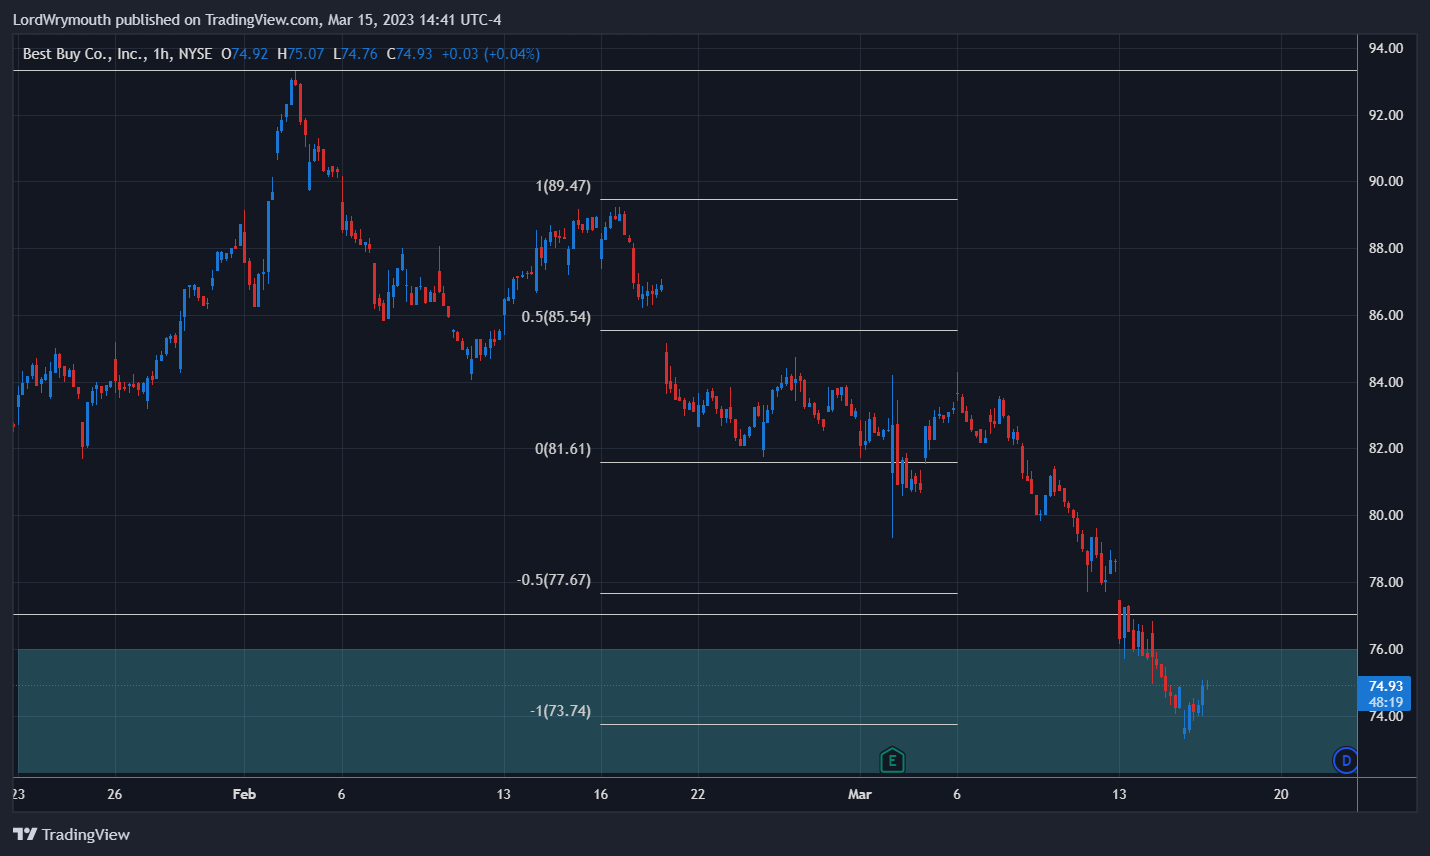Viewport: 1430px width, 856px height.
Task: Click the '16' date axis label
Action: (x=600, y=794)
